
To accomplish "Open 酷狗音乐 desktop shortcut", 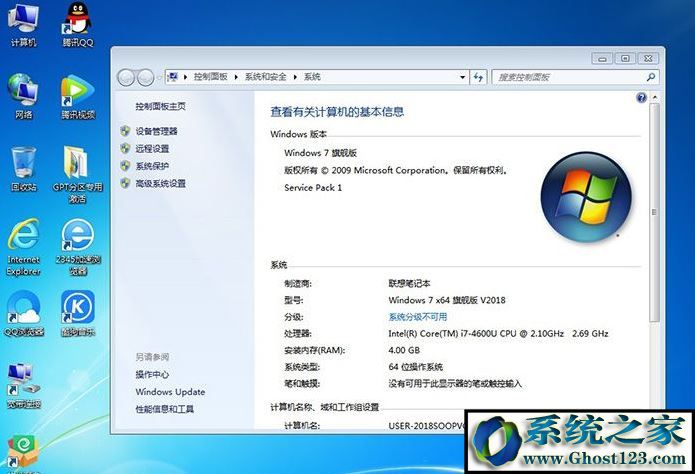I will coord(78,313).
